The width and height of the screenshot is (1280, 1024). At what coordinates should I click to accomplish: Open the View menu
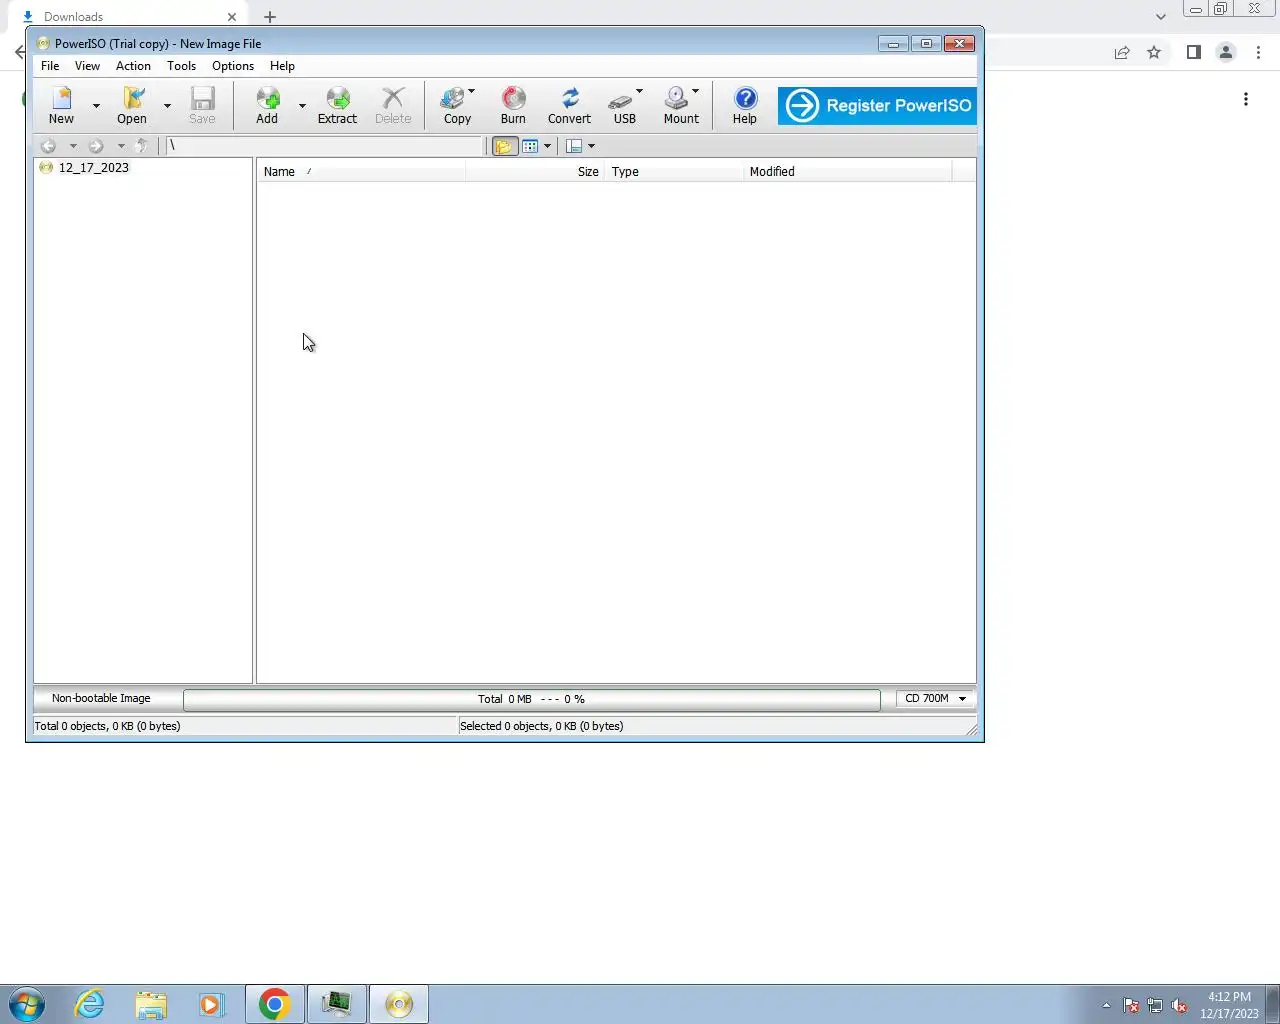coord(87,66)
